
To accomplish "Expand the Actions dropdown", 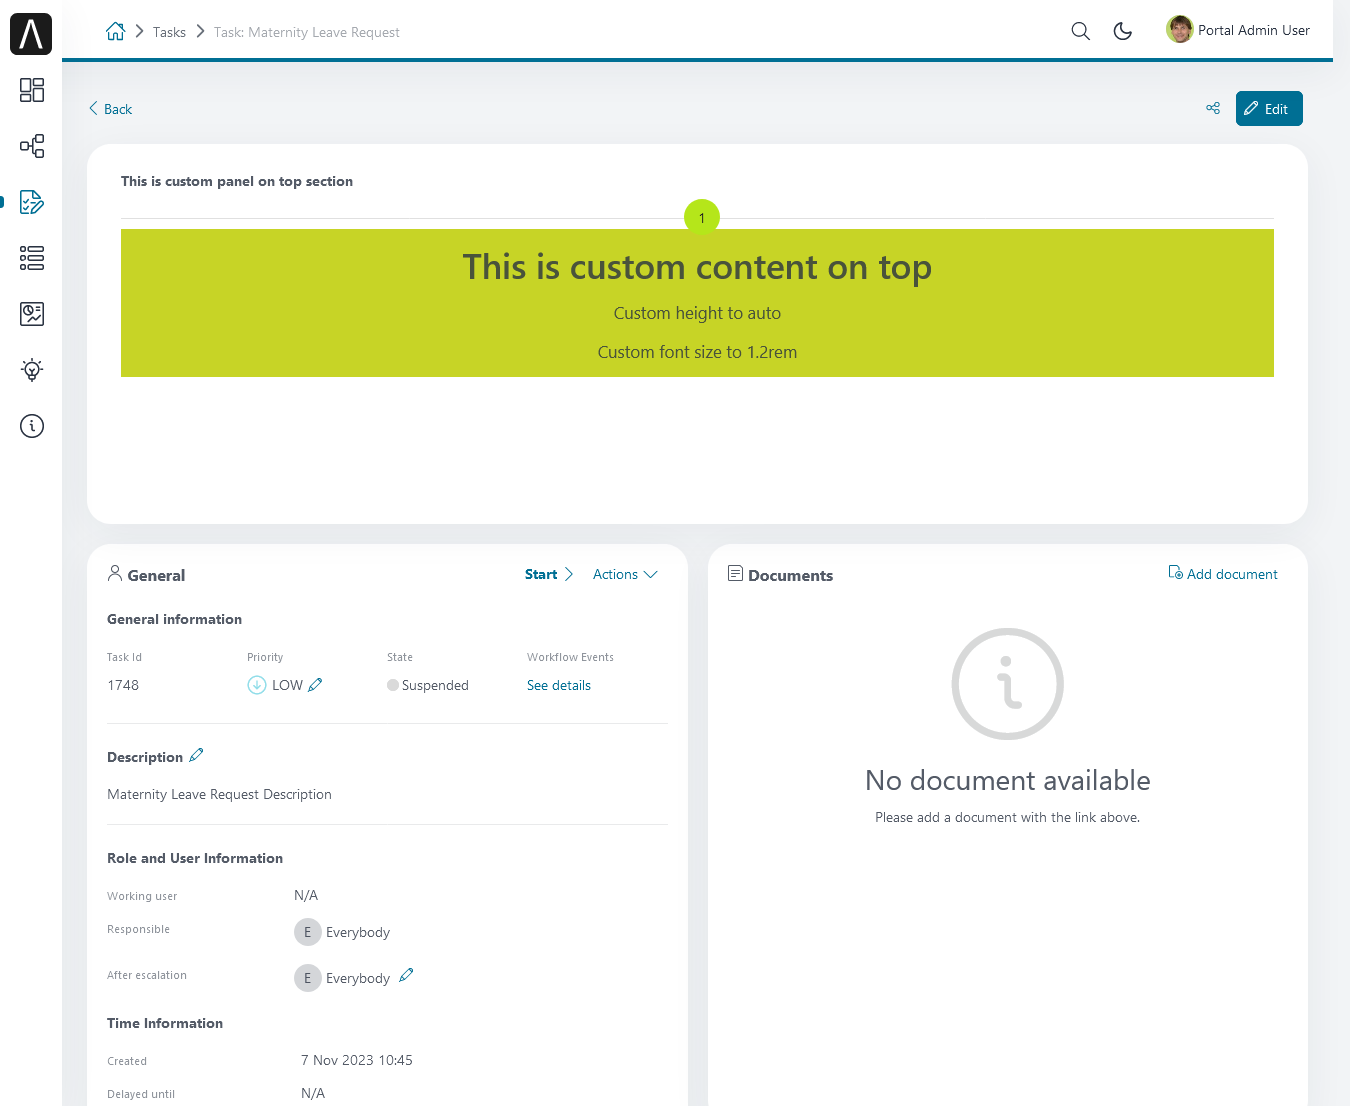I will 625,574.
